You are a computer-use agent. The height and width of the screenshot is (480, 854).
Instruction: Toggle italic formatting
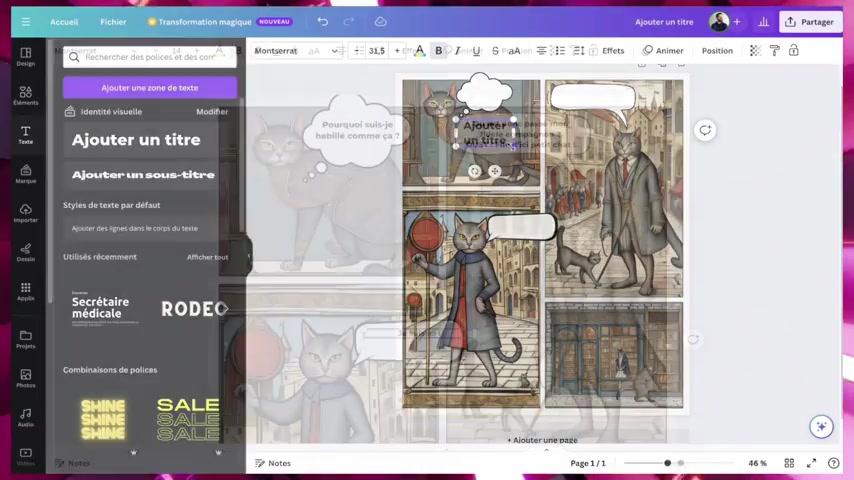tap(458, 51)
